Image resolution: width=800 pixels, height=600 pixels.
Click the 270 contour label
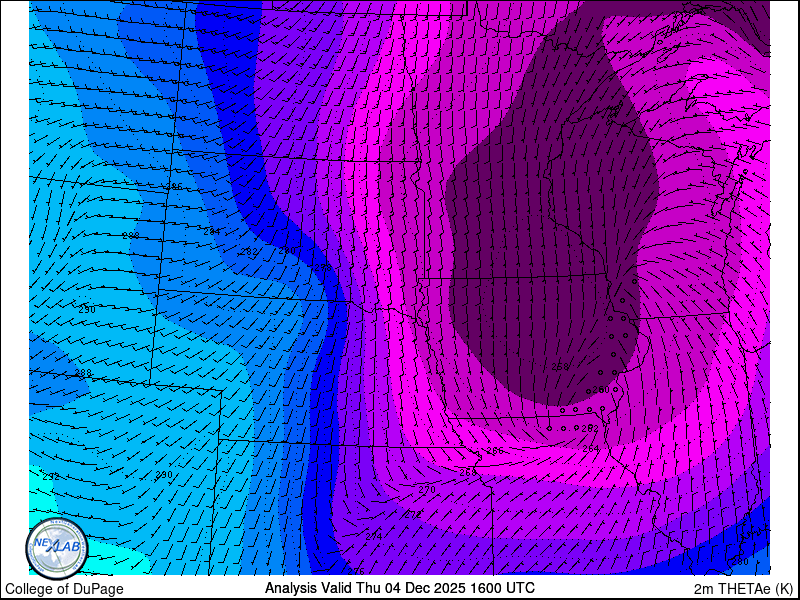tap(427, 490)
